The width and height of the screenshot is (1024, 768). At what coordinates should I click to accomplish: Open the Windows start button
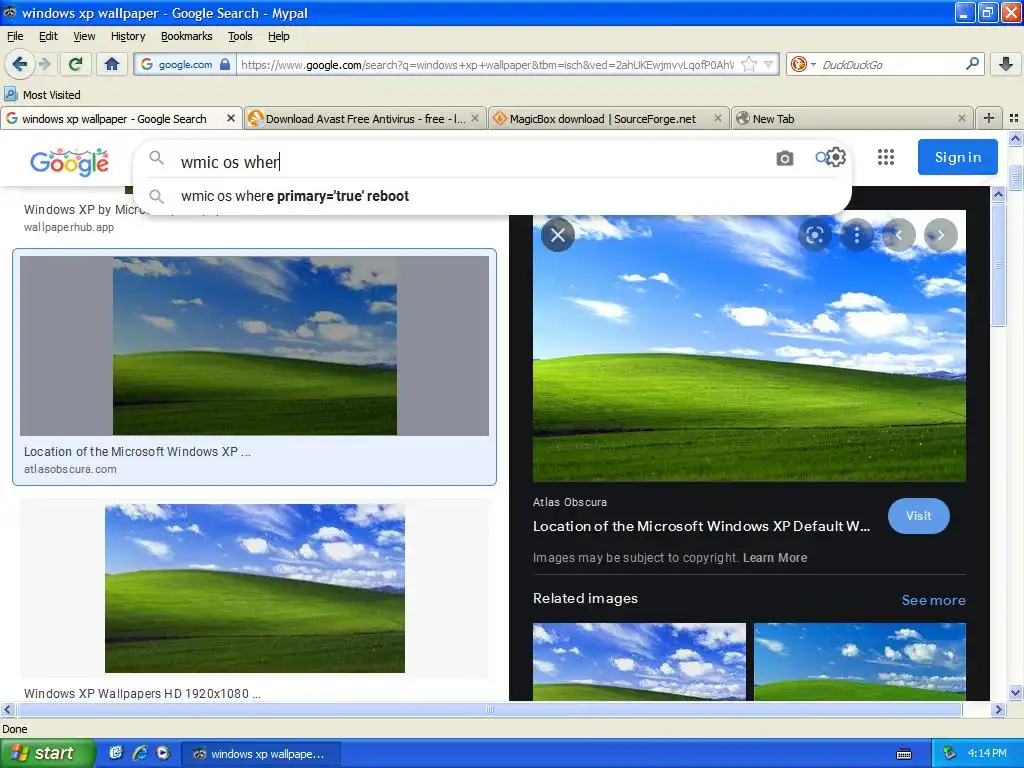(x=47, y=753)
